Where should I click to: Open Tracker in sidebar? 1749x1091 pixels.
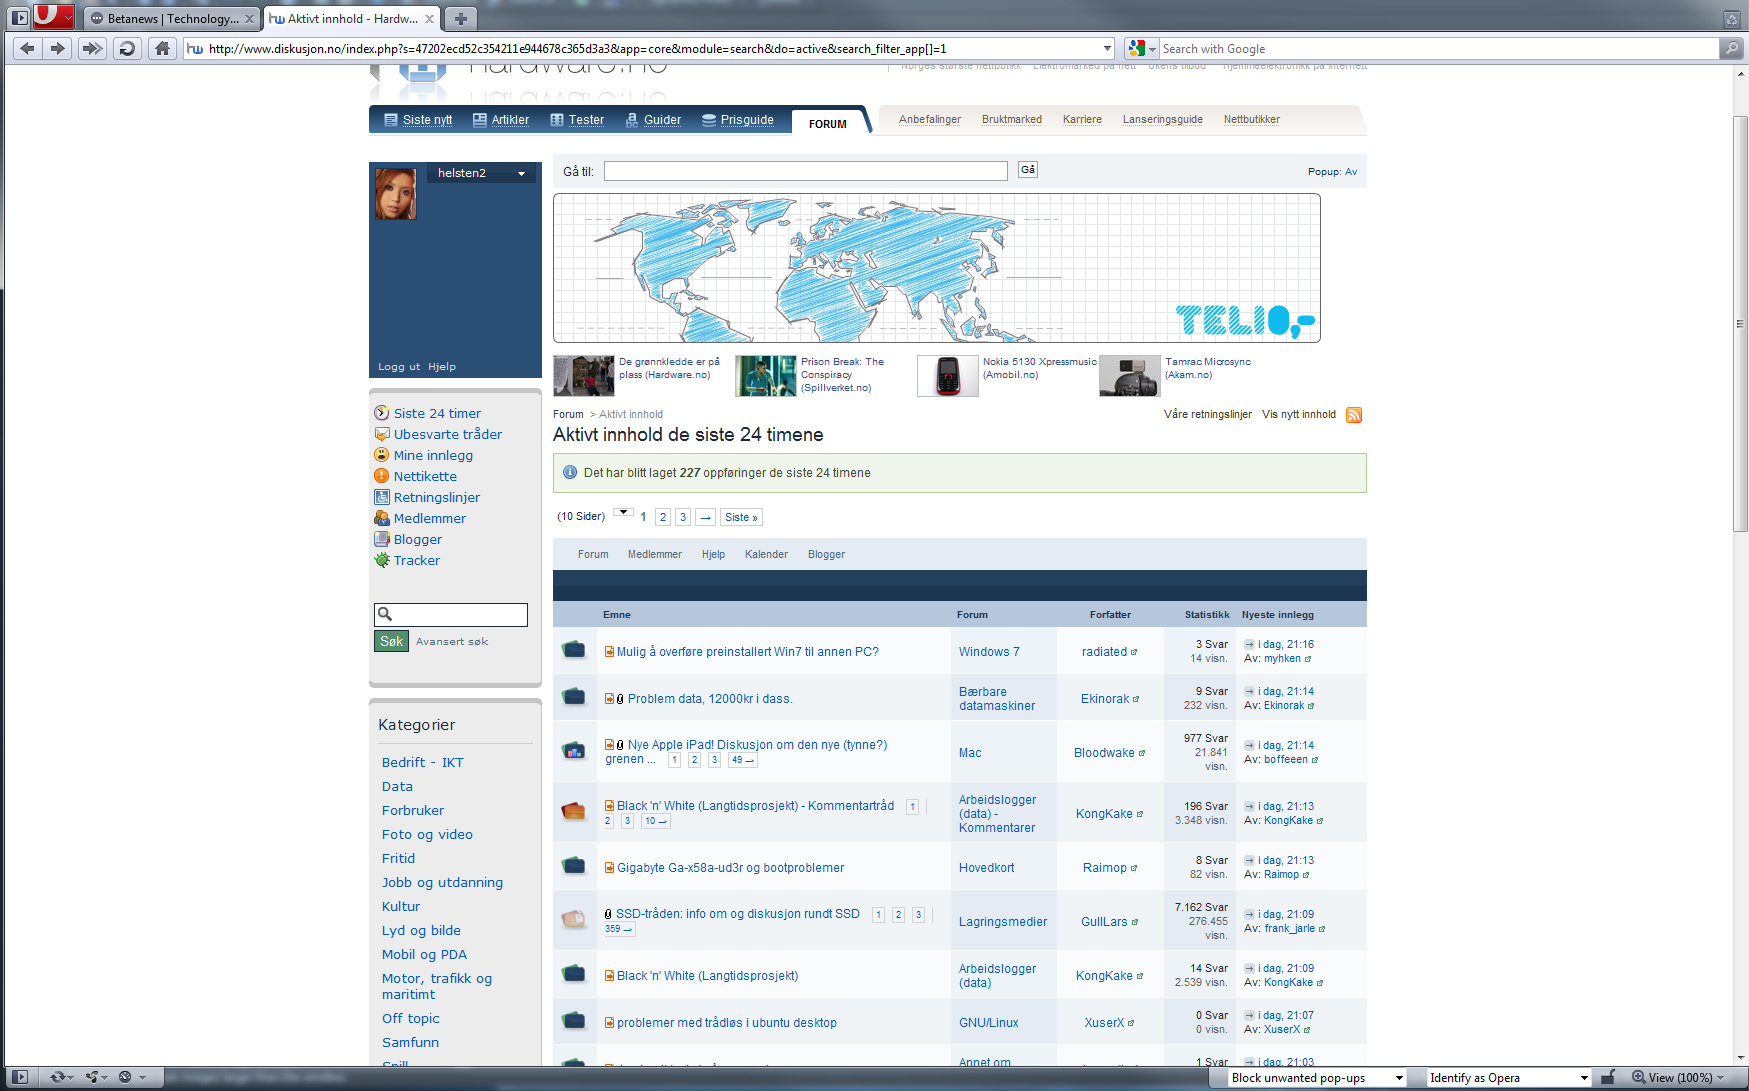(416, 560)
